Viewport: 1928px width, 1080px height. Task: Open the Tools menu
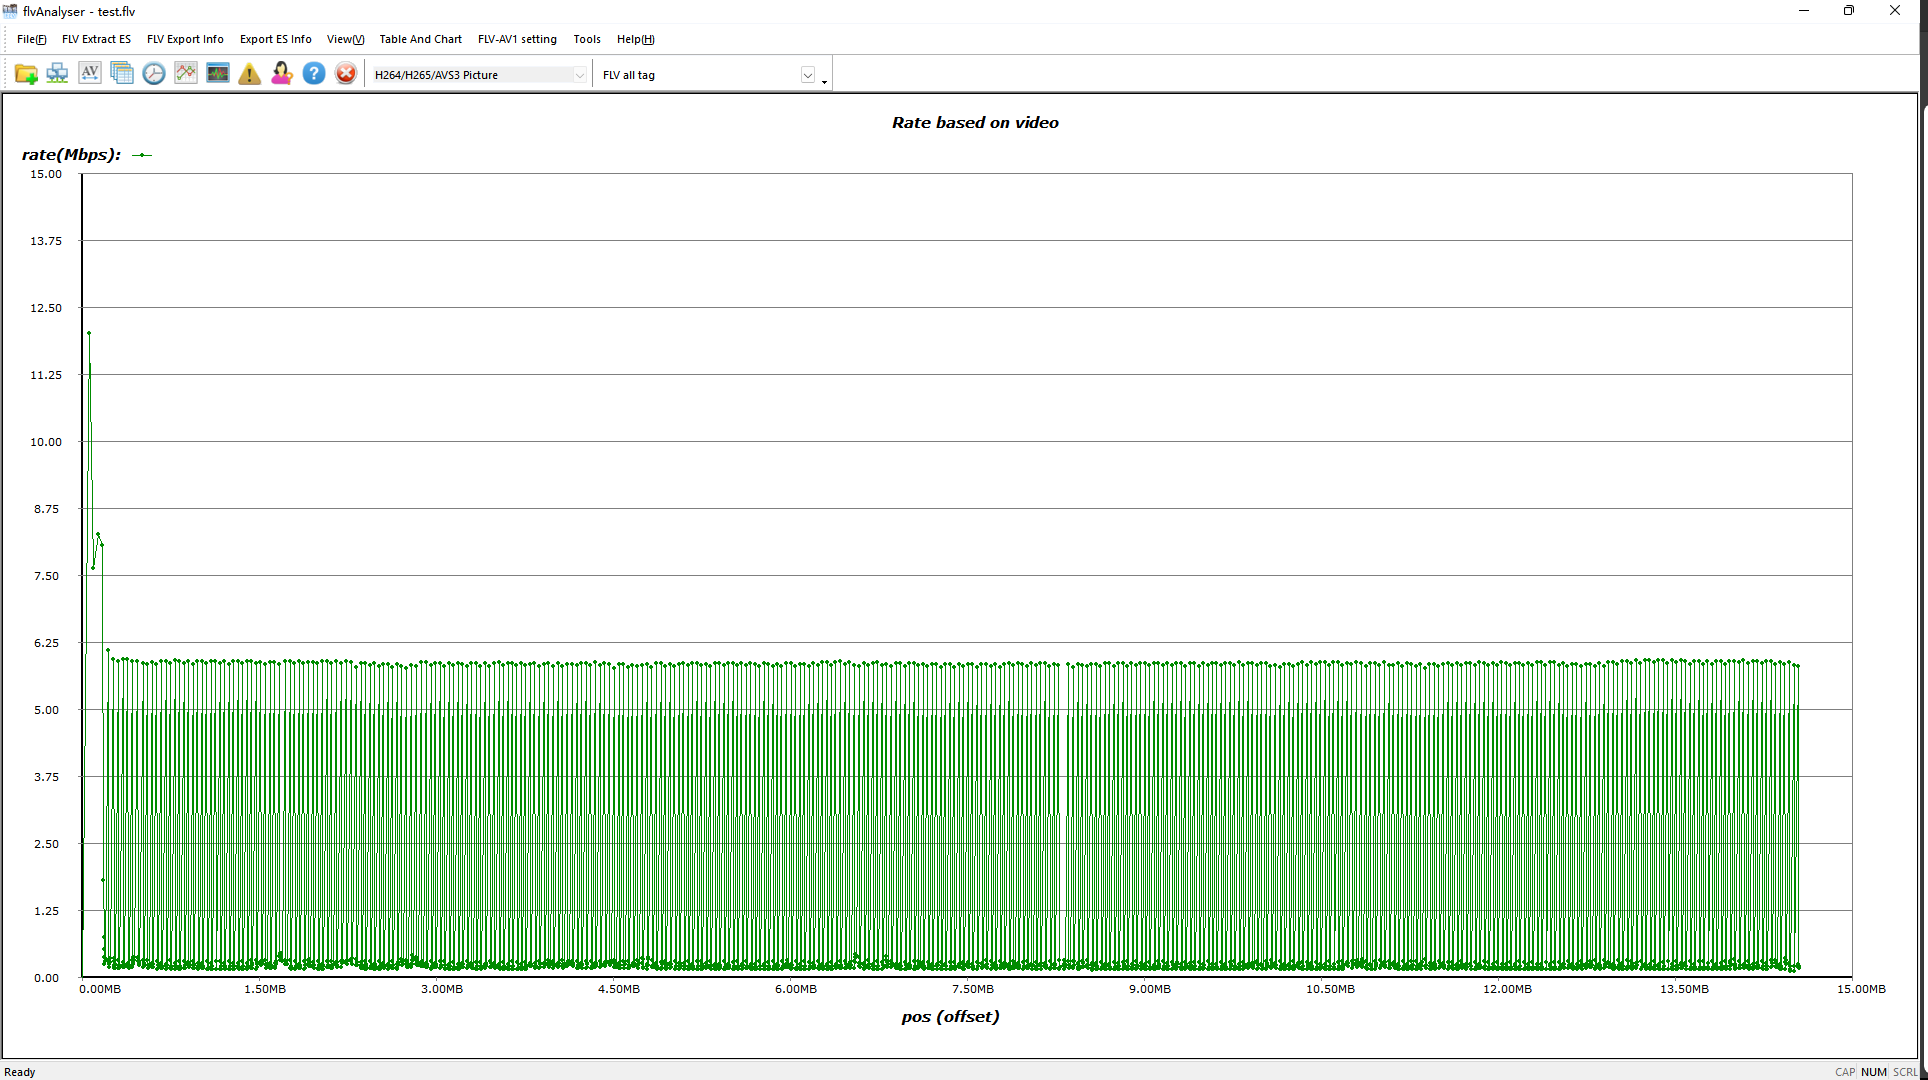coord(587,39)
